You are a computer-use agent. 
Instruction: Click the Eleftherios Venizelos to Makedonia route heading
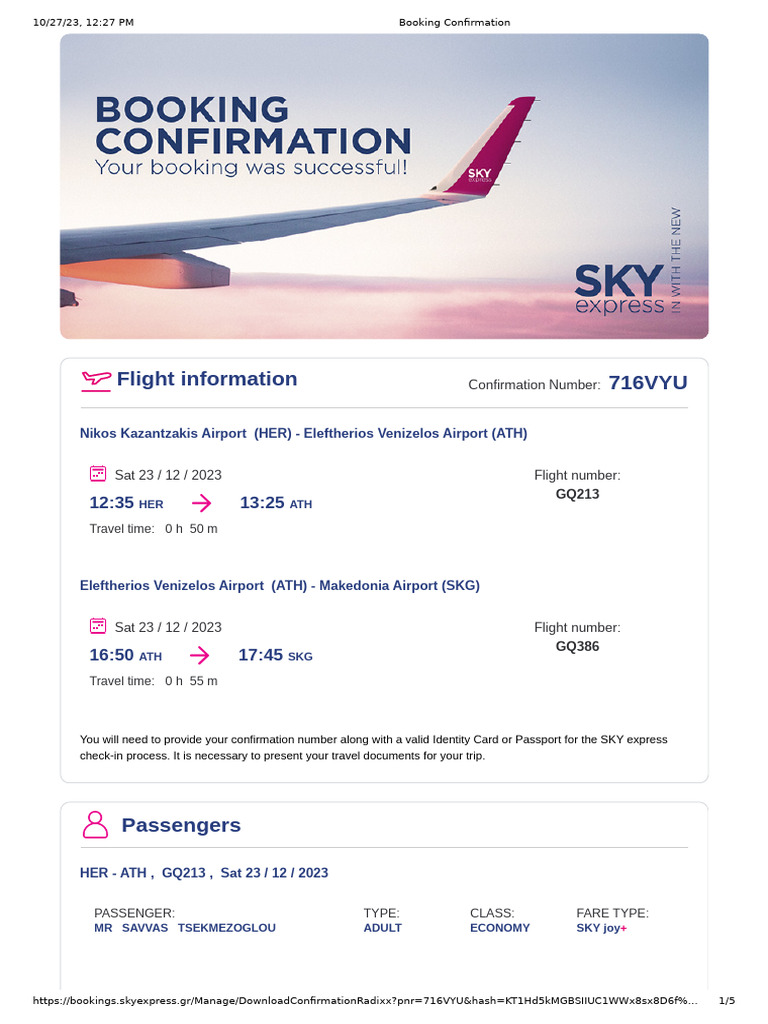(279, 585)
